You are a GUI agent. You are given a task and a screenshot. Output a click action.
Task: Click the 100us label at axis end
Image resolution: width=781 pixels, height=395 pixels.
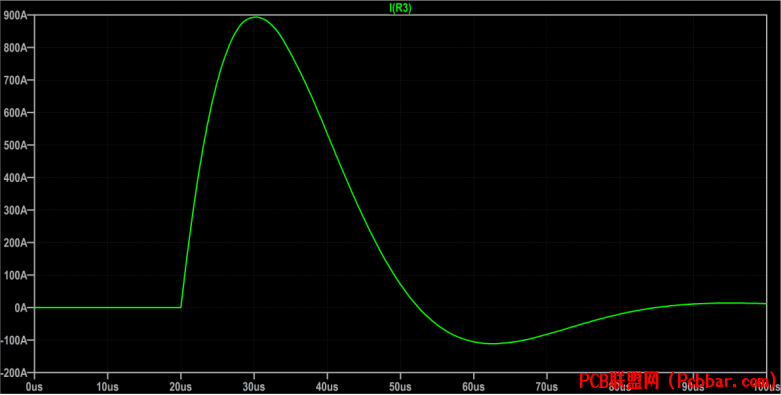[x=765, y=387]
